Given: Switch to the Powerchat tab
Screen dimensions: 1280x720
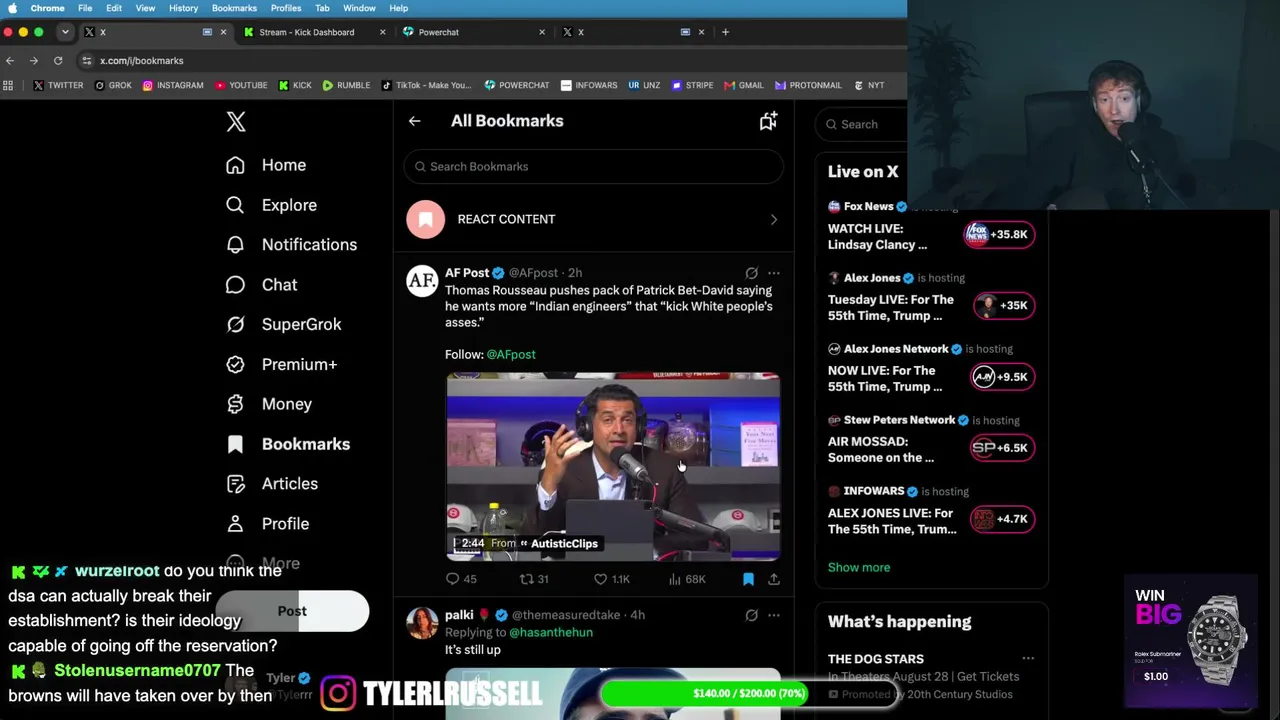Looking at the screenshot, I should 438,32.
